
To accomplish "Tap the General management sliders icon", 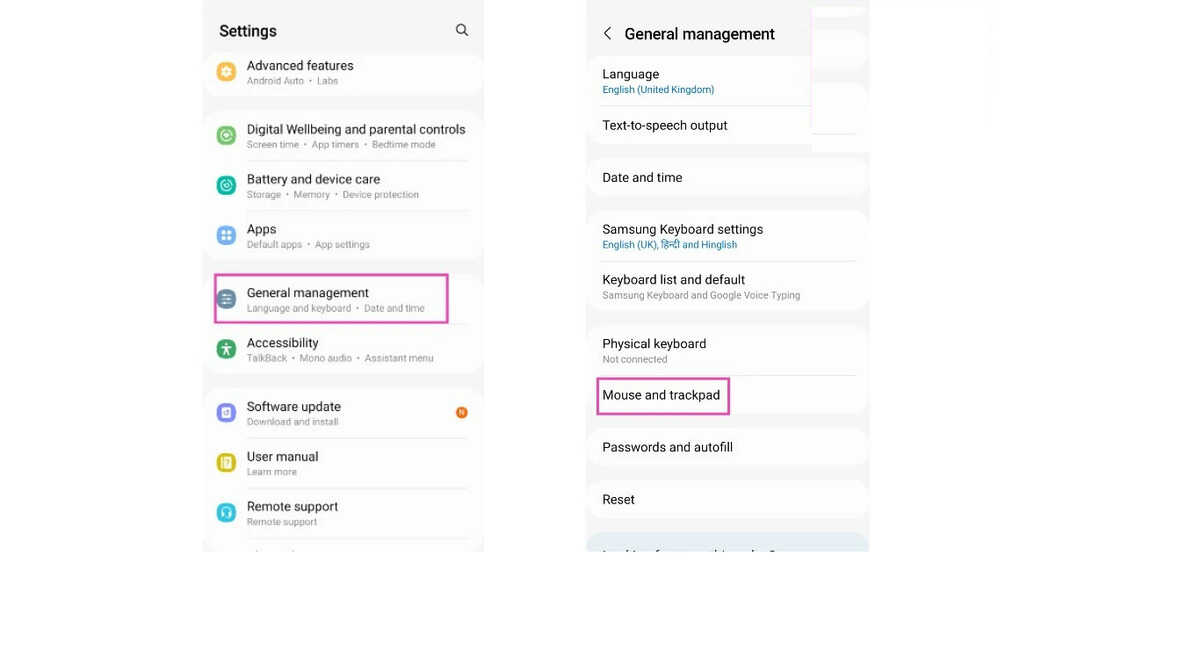I will pyautogui.click(x=227, y=299).
